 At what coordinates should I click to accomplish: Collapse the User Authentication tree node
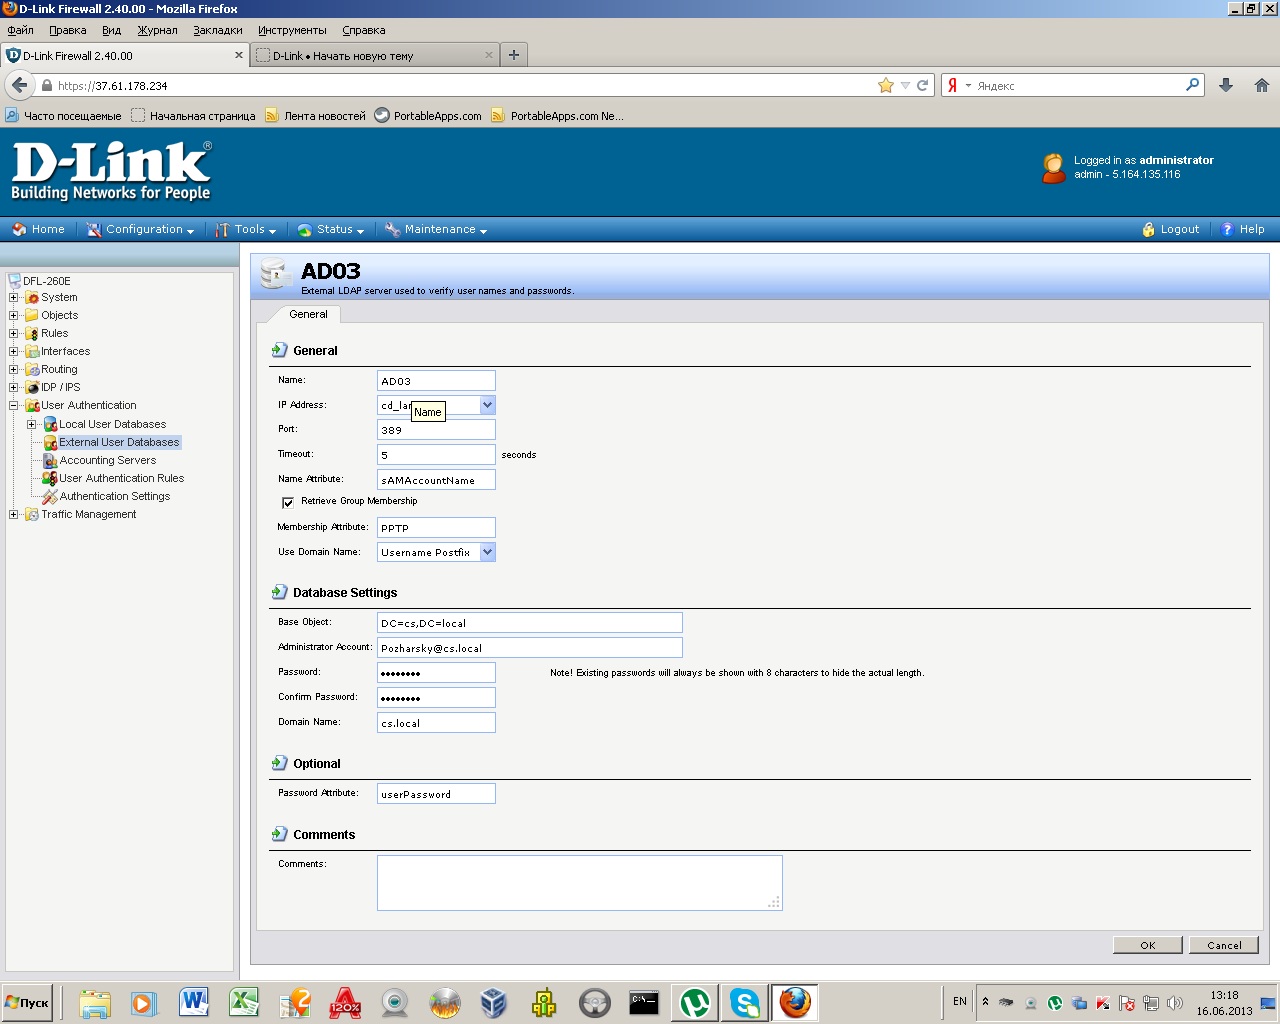pos(14,405)
